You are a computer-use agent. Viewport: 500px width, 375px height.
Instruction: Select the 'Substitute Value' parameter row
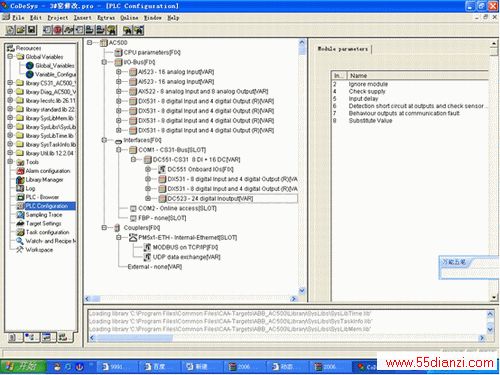tap(409, 121)
